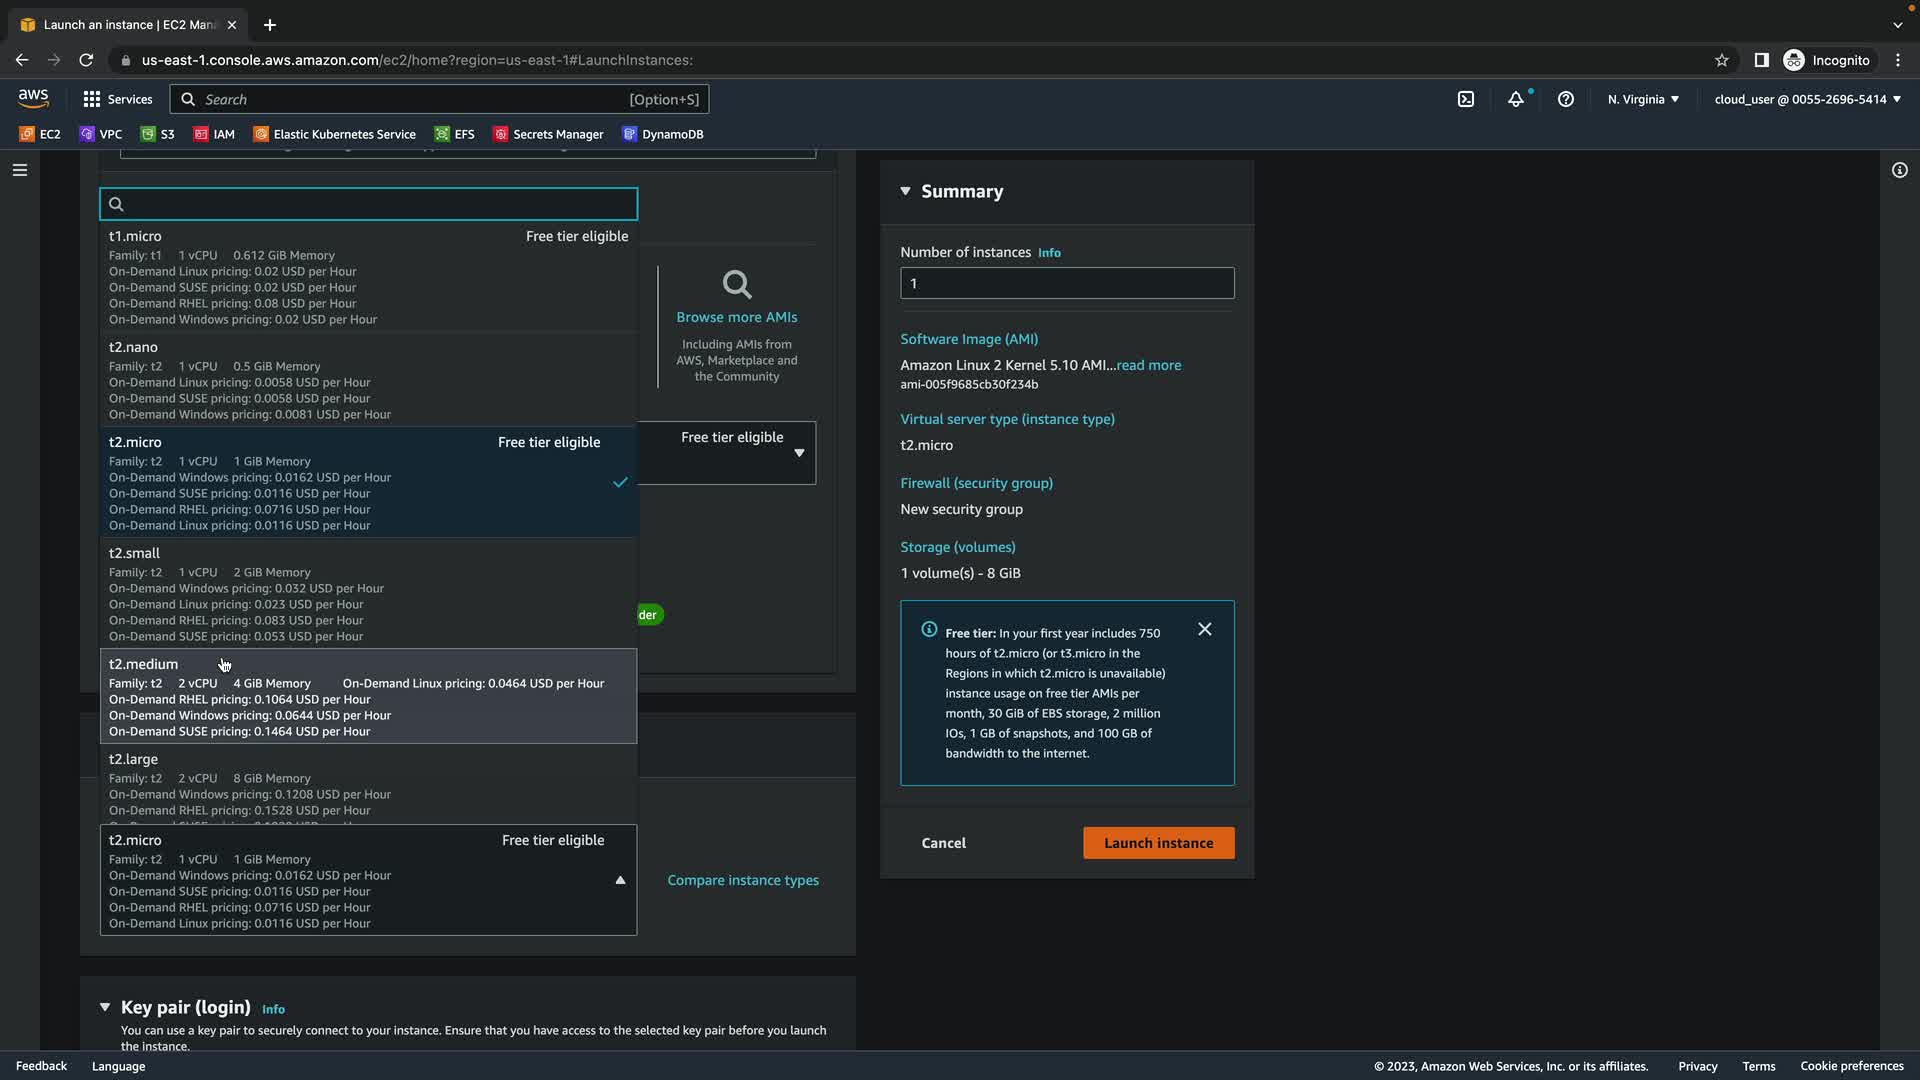Open the Compare instance types link

tap(743, 880)
